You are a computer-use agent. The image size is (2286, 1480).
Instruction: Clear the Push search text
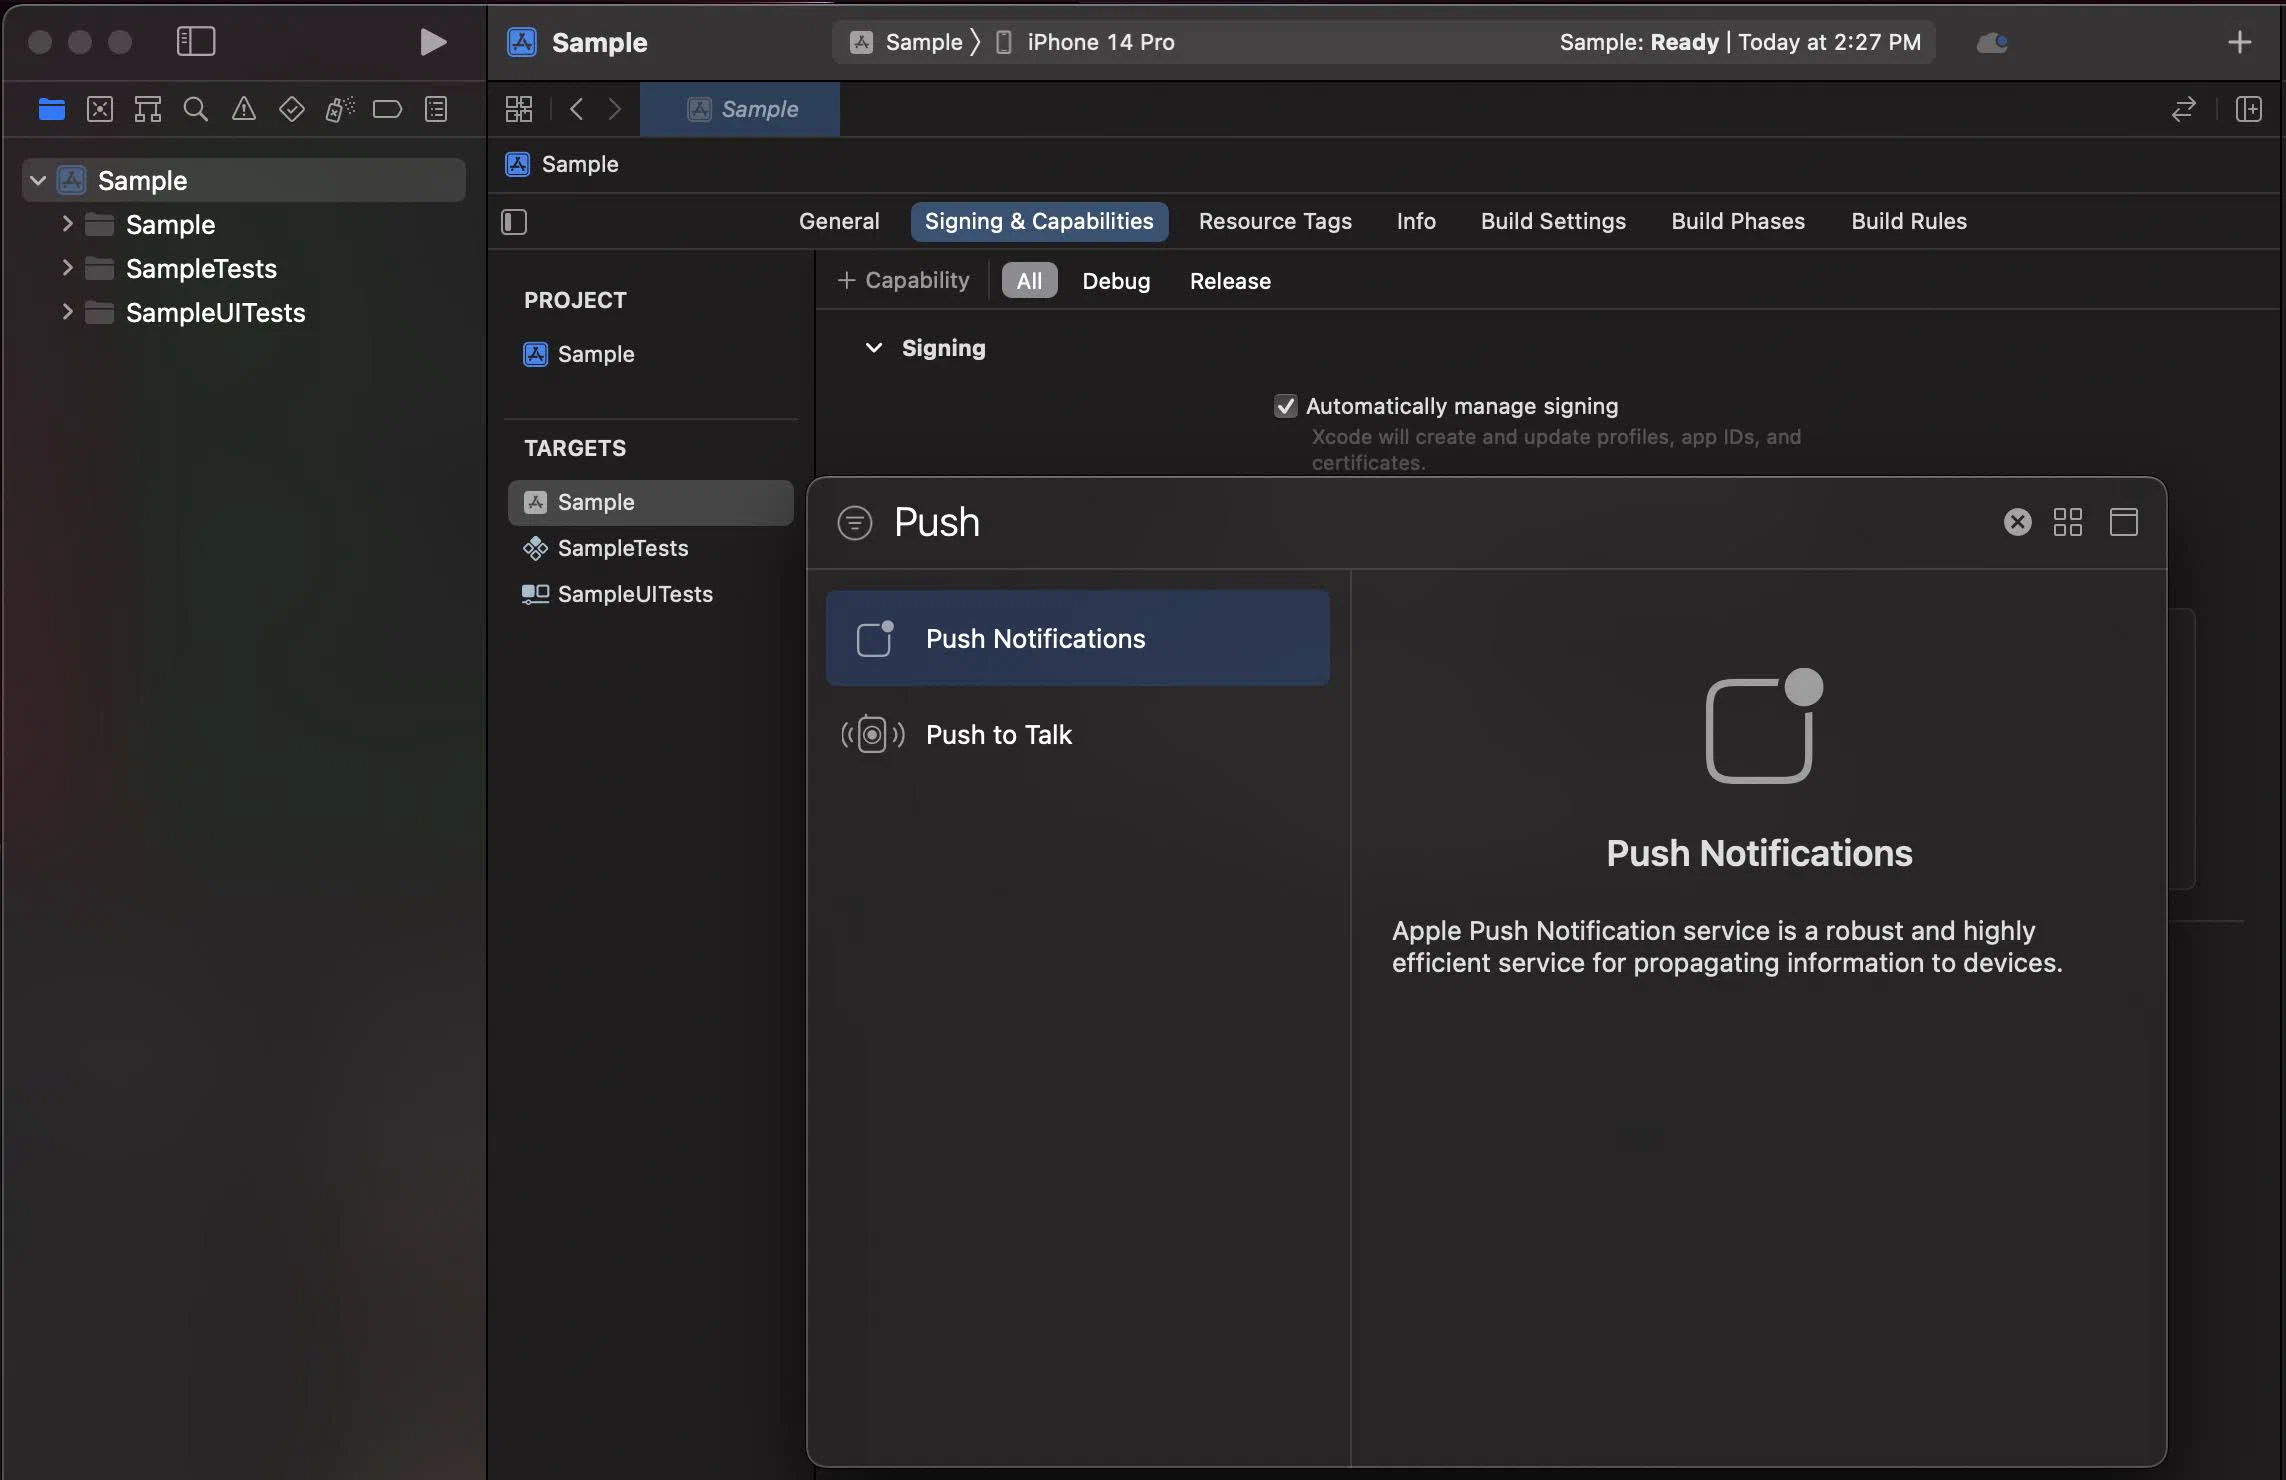pyautogui.click(x=2017, y=522)
